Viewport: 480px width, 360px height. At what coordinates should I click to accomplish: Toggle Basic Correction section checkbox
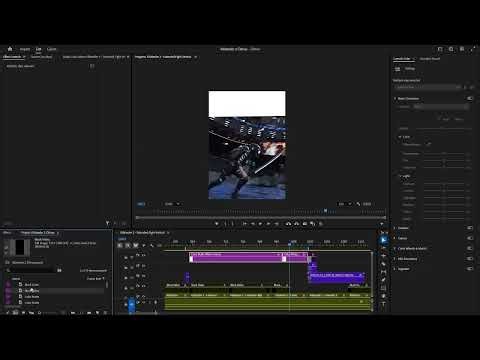tap(470, 98)
